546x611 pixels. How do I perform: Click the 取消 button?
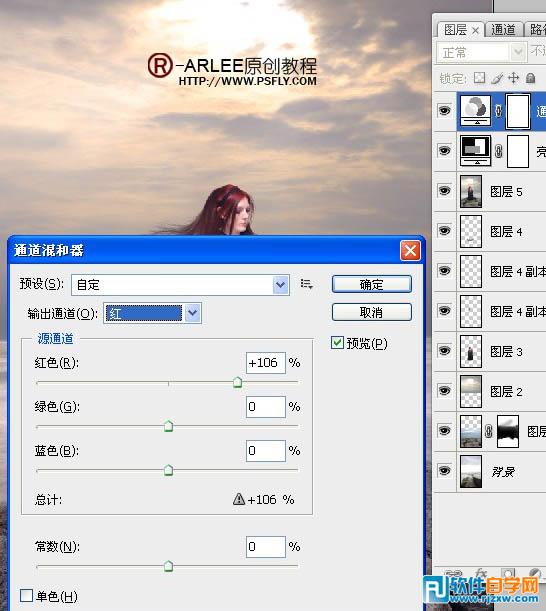pos(372,313)
